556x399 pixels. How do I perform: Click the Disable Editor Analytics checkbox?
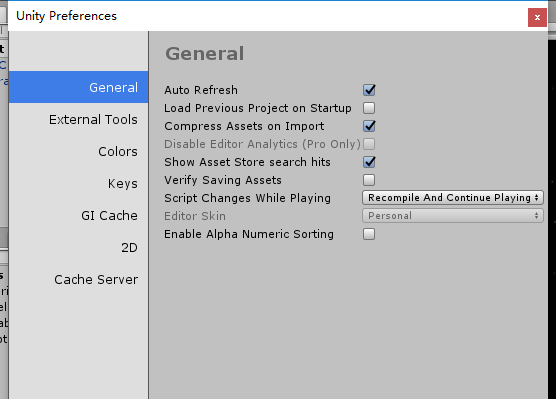click(369, 144)
